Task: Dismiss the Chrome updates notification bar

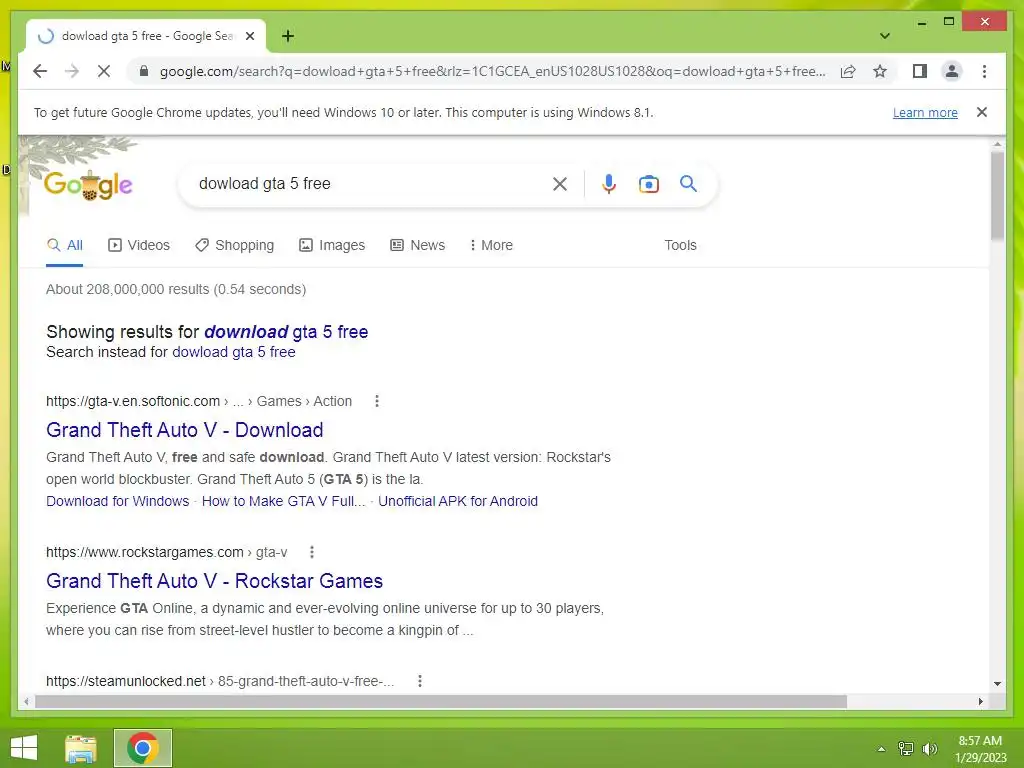Action: [982, 112]
